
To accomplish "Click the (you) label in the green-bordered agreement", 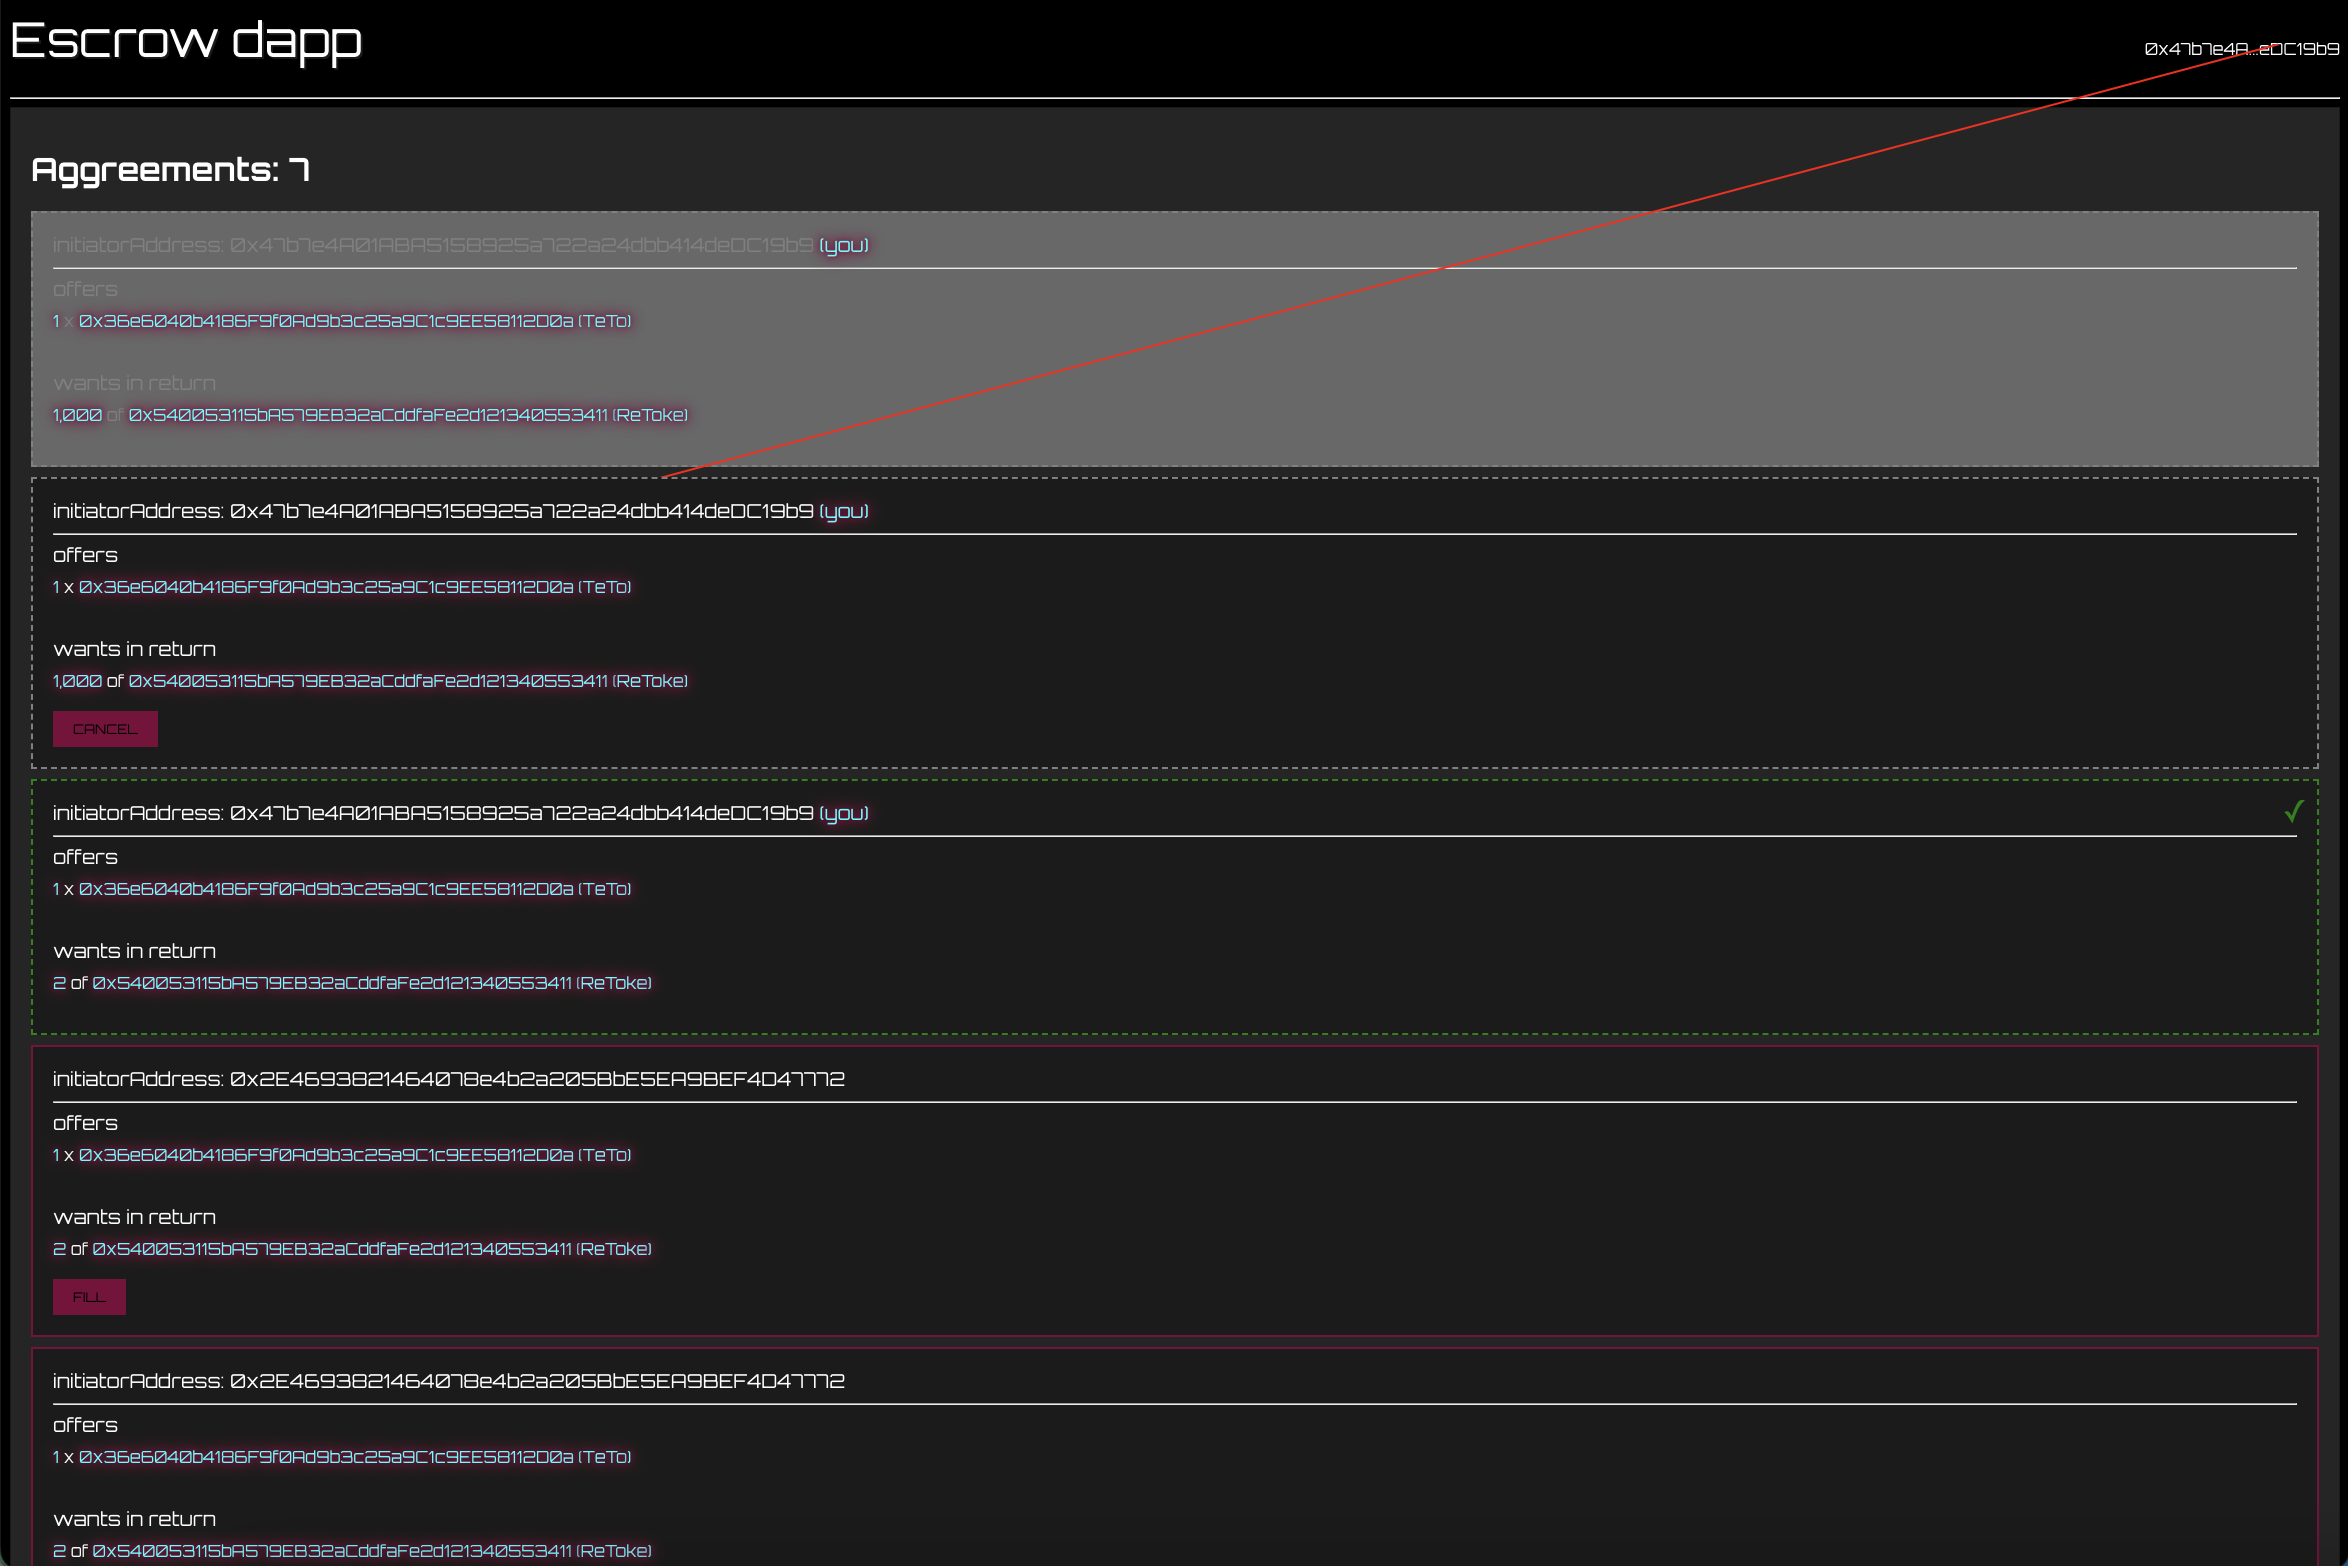I will 843,813.
